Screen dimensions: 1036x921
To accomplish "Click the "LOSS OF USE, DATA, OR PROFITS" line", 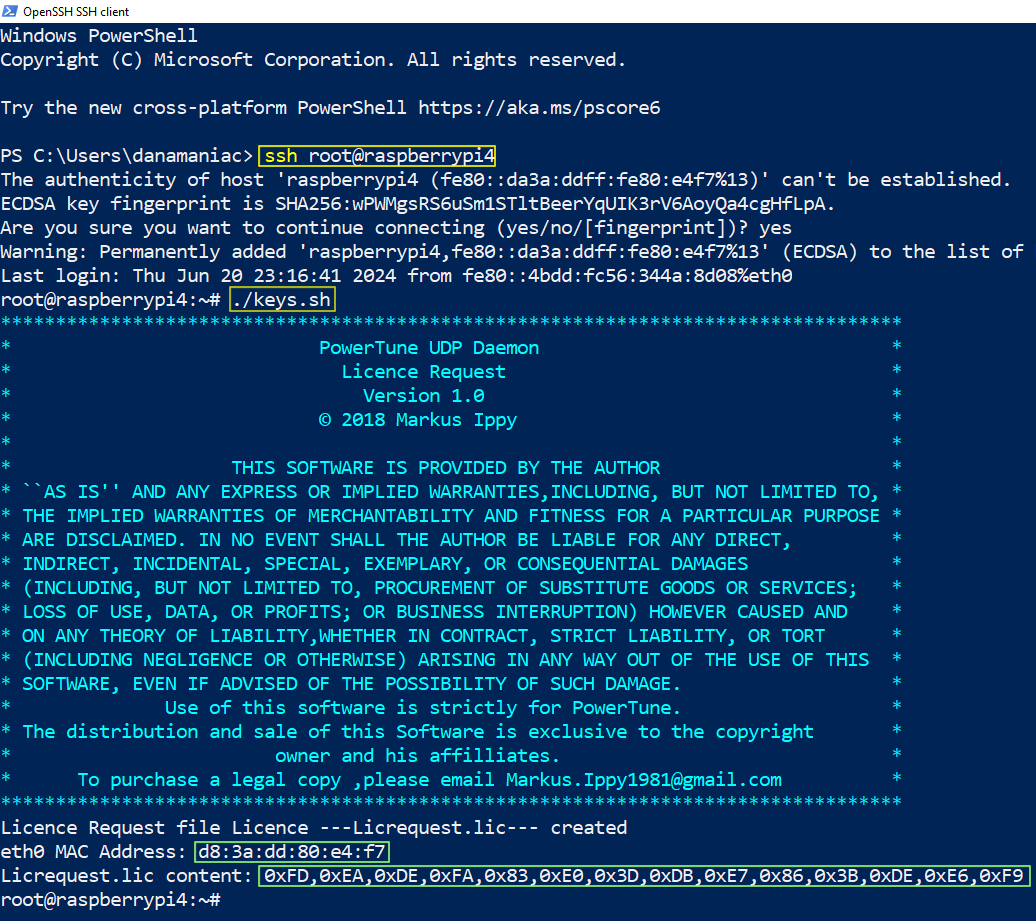I will coord(435,612).
